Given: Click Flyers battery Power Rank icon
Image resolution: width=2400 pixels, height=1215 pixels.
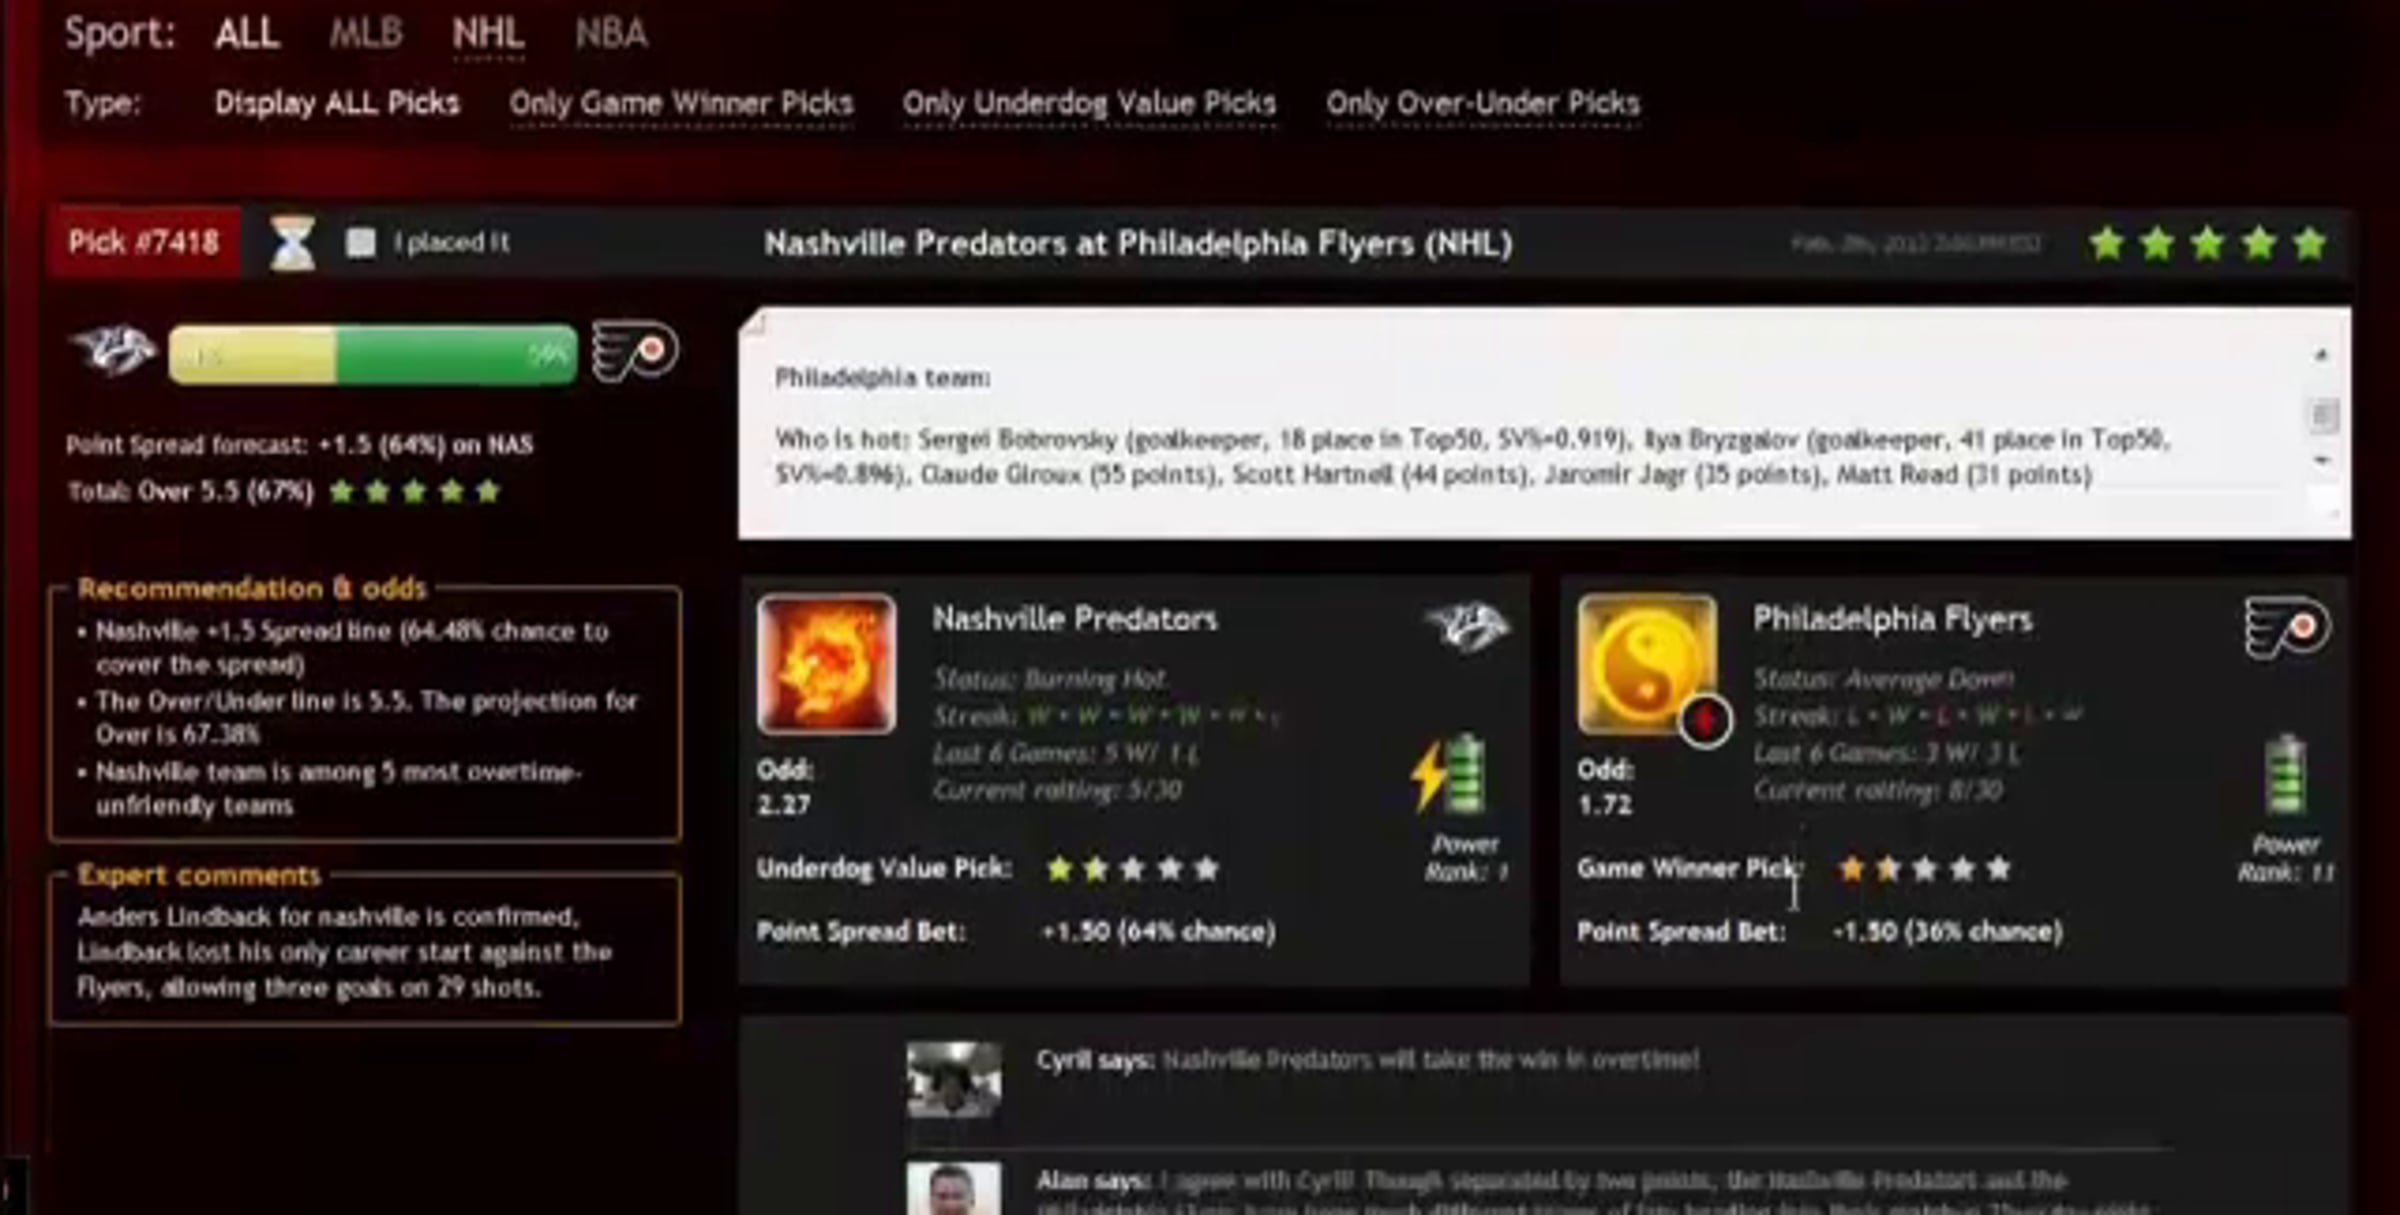Looking at the screenshot, I should coord(2286,775).
